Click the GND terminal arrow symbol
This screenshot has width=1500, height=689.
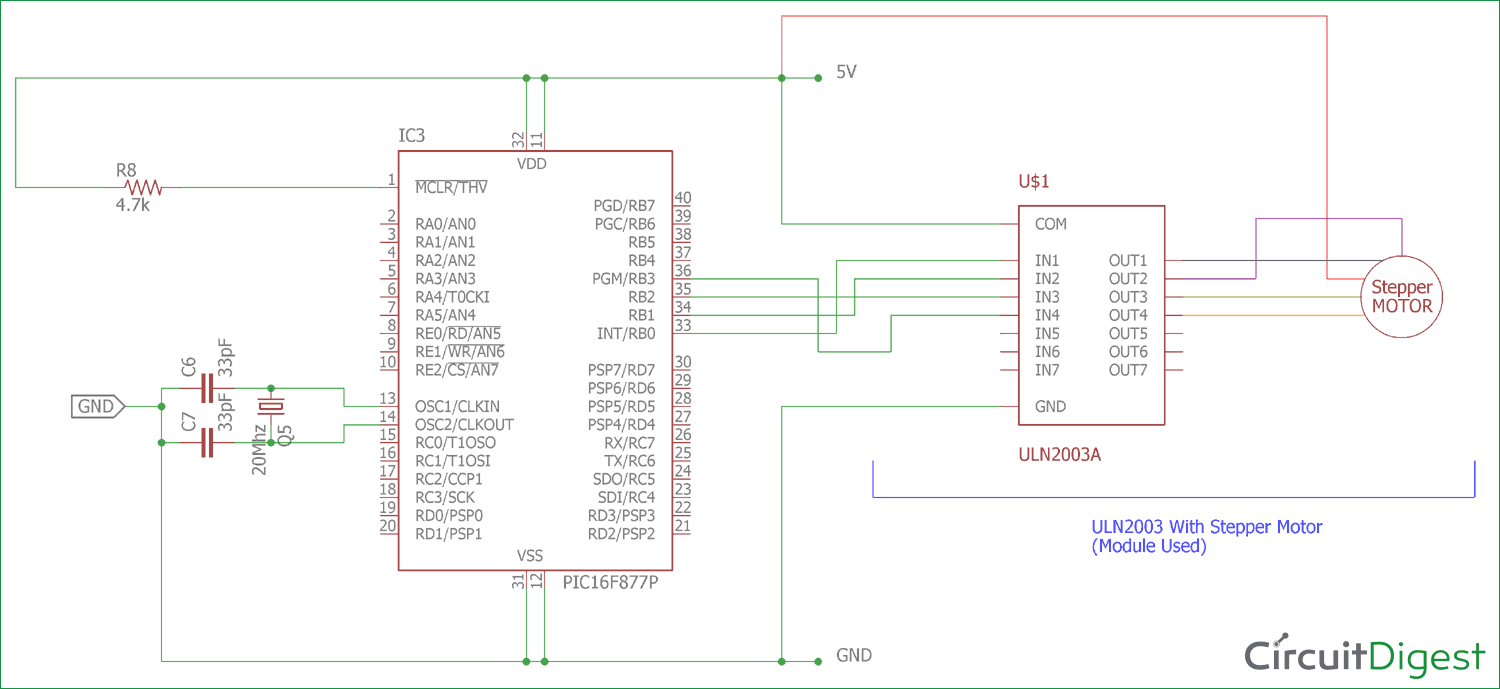95,406
